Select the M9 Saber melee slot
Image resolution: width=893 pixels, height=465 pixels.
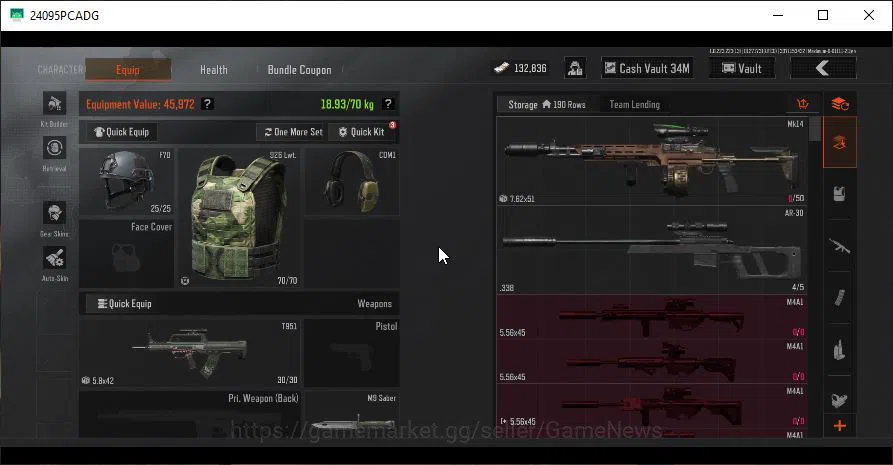click(x=352, y=414)
